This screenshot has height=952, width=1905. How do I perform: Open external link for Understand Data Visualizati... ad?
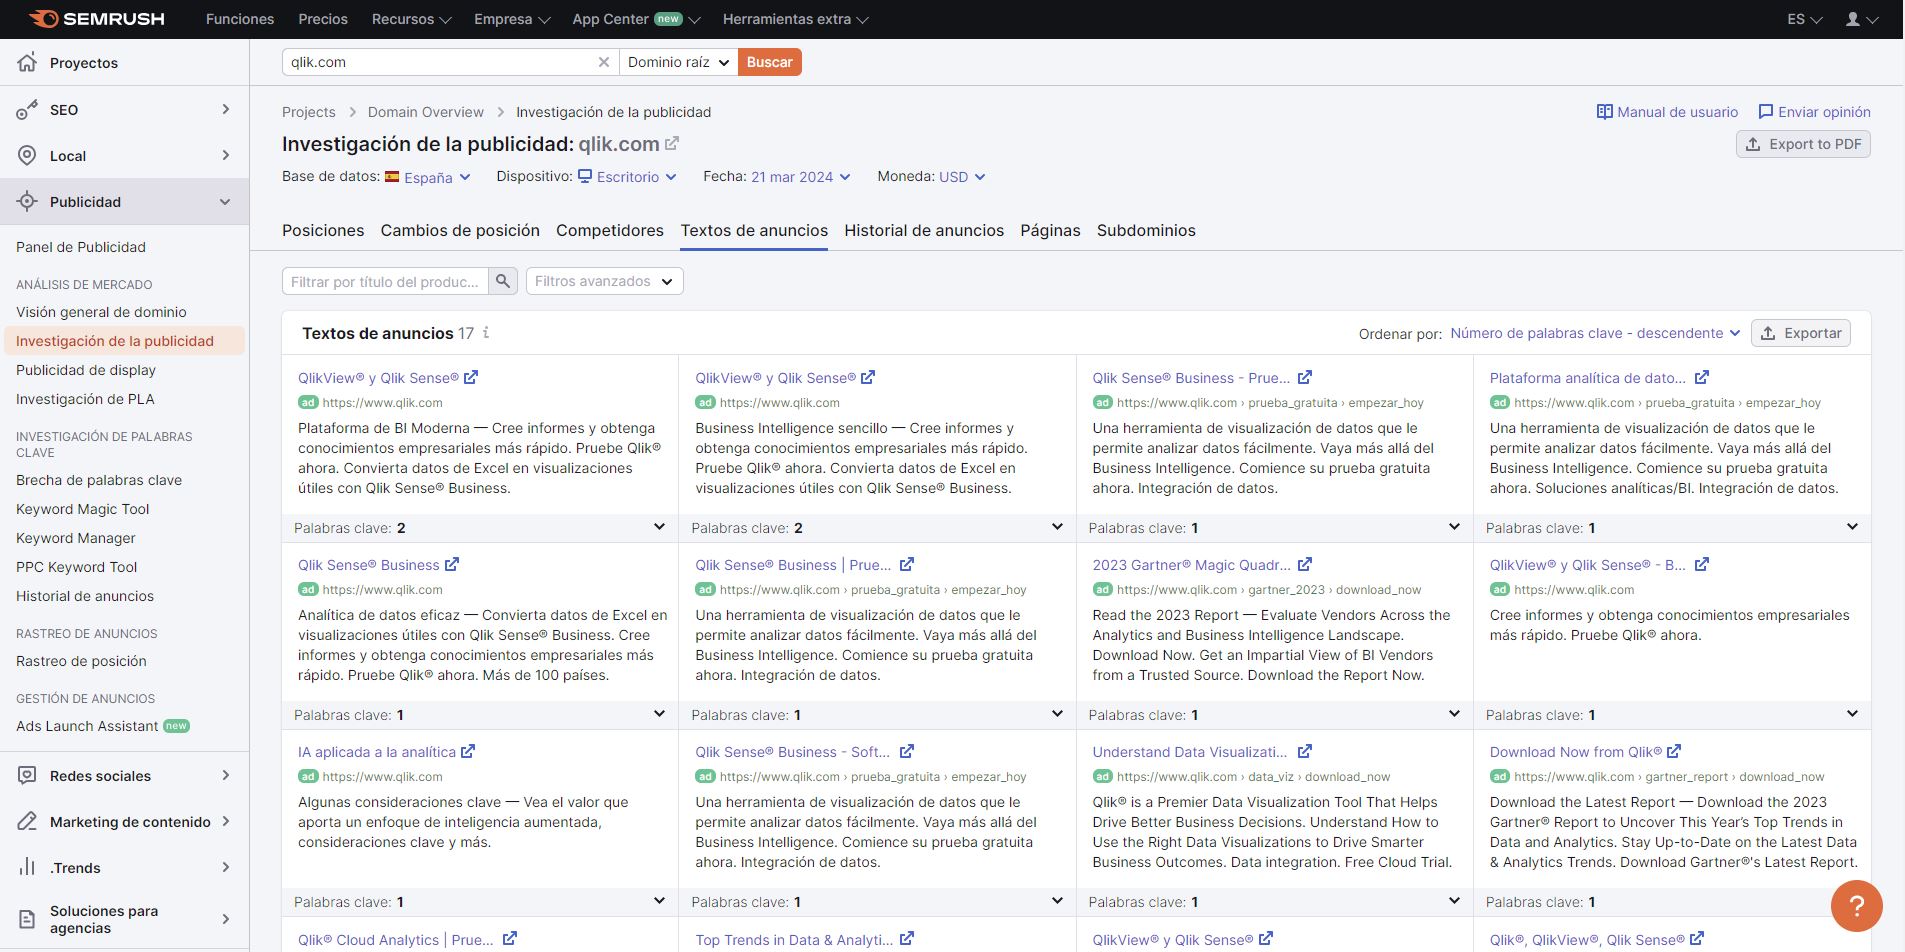point(1305,751)
